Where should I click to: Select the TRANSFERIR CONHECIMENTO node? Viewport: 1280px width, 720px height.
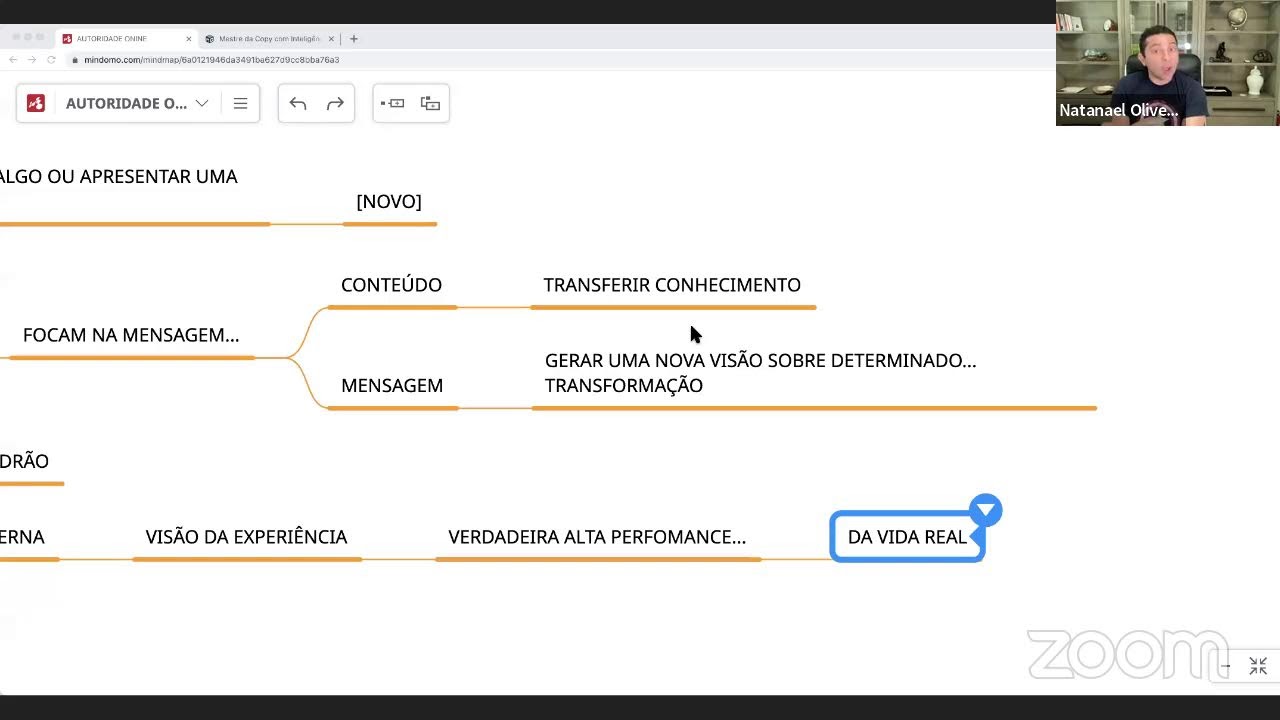[x=672, y=285]
